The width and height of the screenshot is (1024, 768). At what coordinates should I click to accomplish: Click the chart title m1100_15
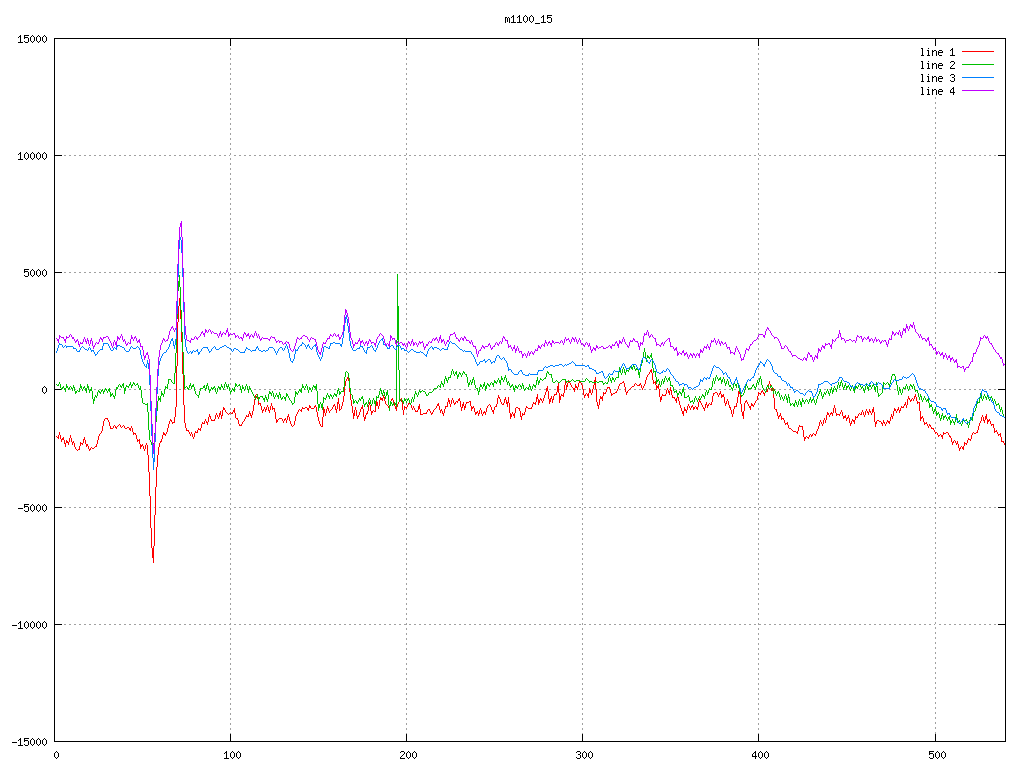(x=528, y=19)
